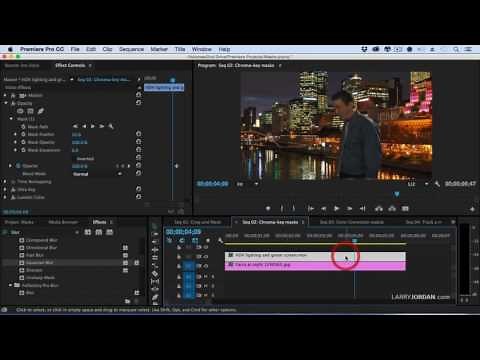Open mask tracking method wrench options
480x360 pixels.
pyautogui.click(x=111, y=126)
